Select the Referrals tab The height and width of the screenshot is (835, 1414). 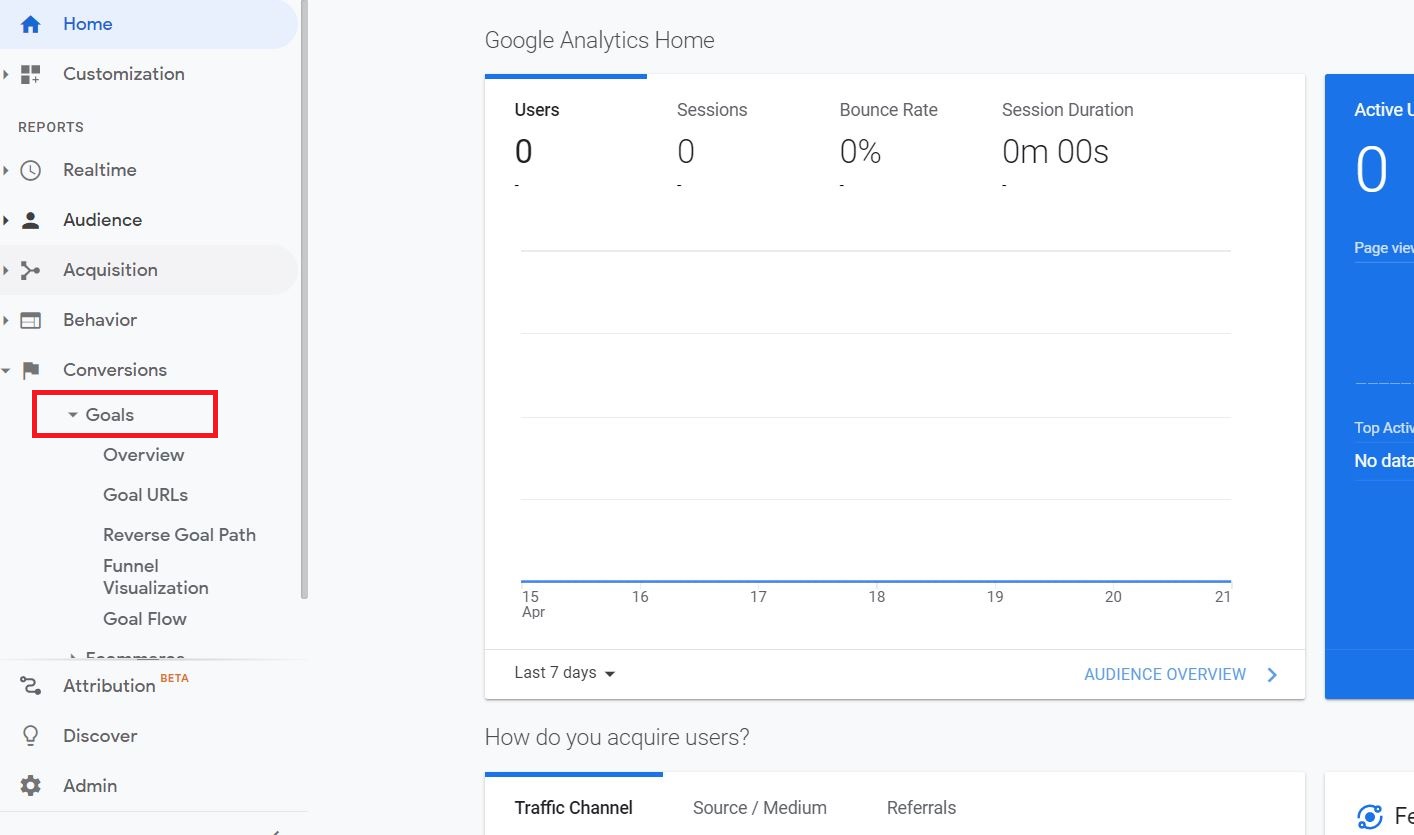coord(921,808)
